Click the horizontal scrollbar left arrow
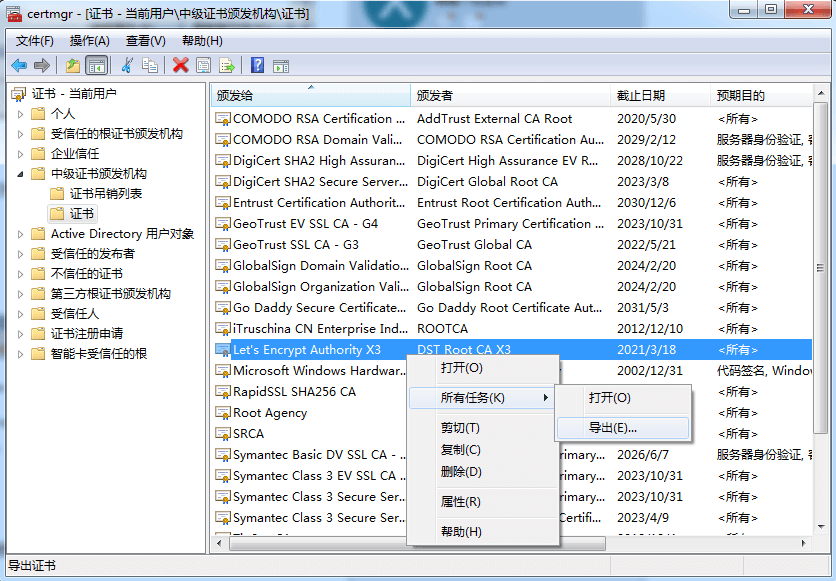Screen dimensions: 836x581 tap(219, 544)
